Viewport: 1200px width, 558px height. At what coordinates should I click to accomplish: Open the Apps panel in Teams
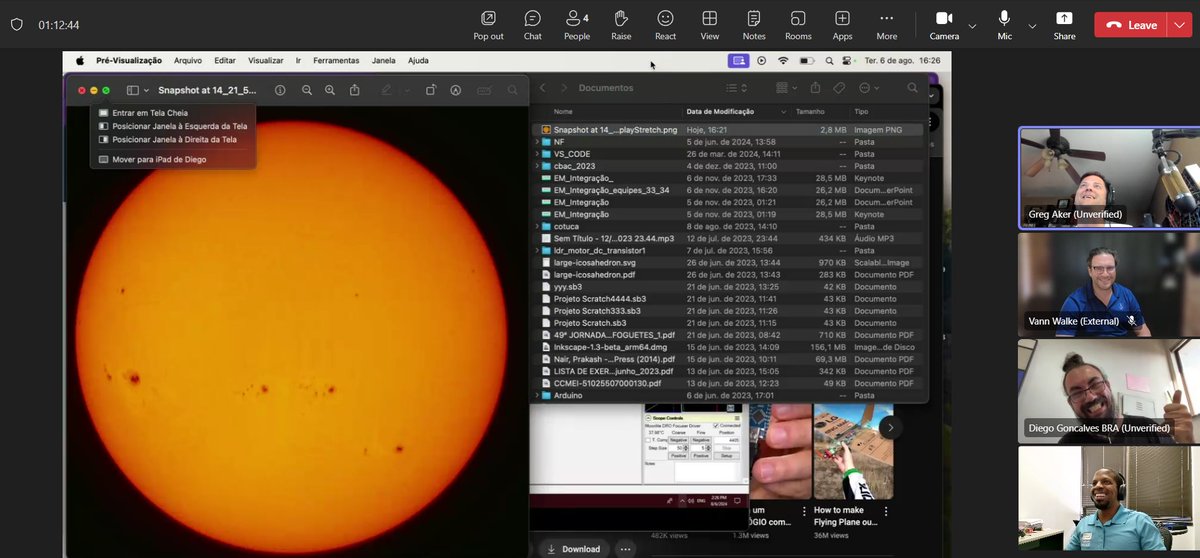(x=842, y=24)
